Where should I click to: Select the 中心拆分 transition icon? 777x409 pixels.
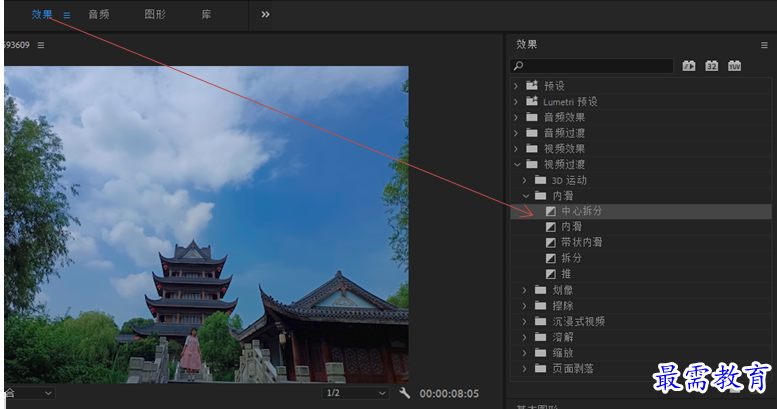[551, 211]
